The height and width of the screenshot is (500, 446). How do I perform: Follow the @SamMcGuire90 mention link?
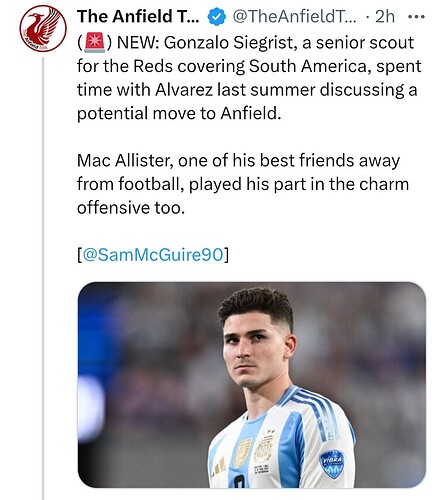pos(153,255)
